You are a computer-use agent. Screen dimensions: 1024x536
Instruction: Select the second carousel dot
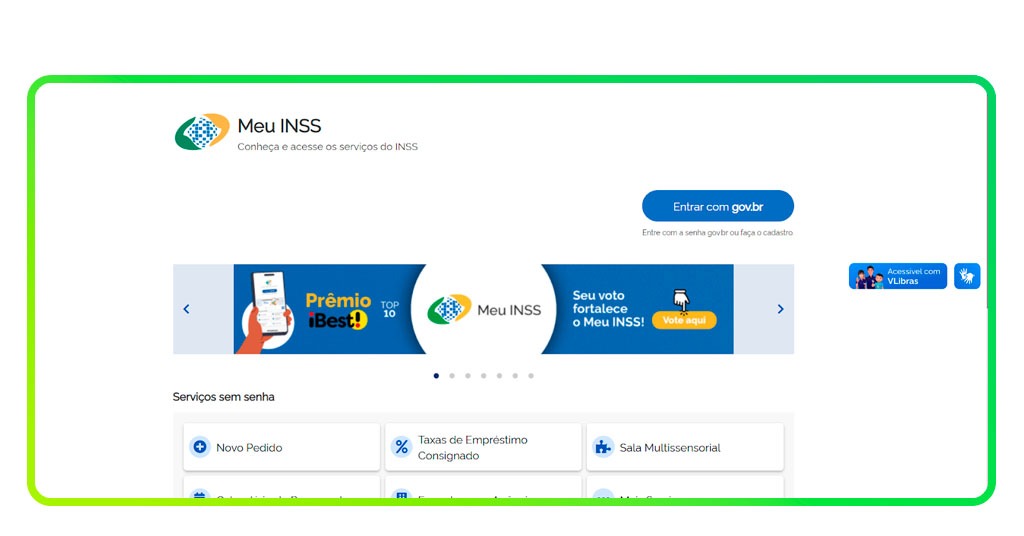tap(452, 375)
